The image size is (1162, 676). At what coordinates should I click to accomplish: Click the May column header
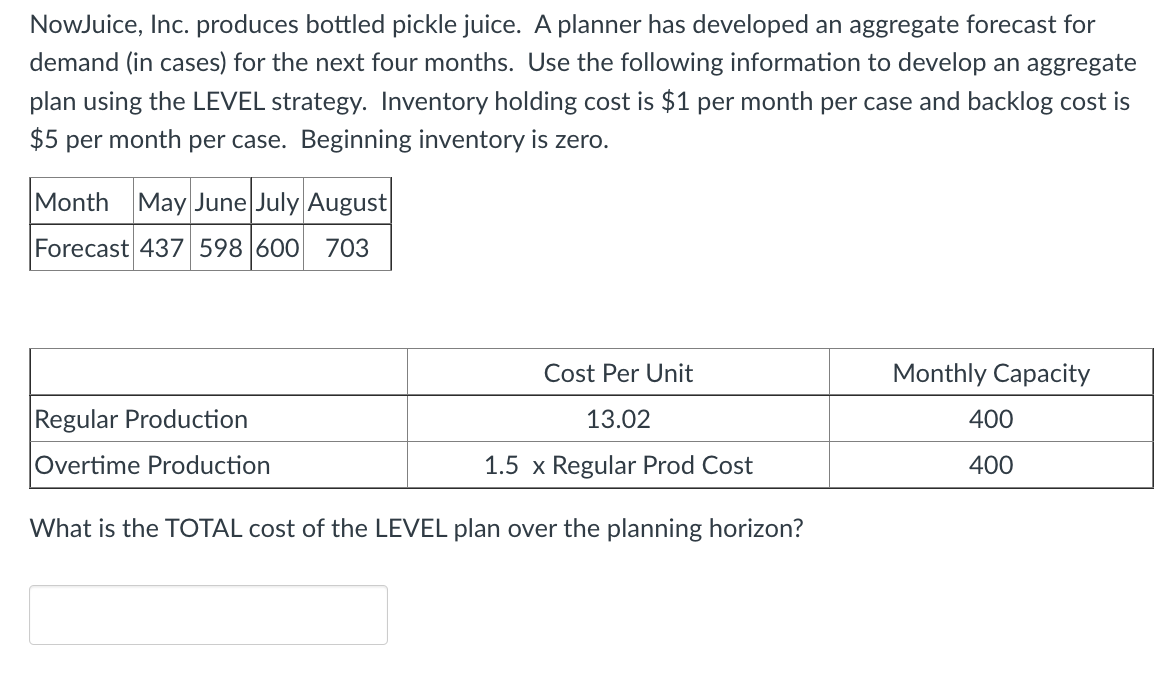tap(158, 202)
